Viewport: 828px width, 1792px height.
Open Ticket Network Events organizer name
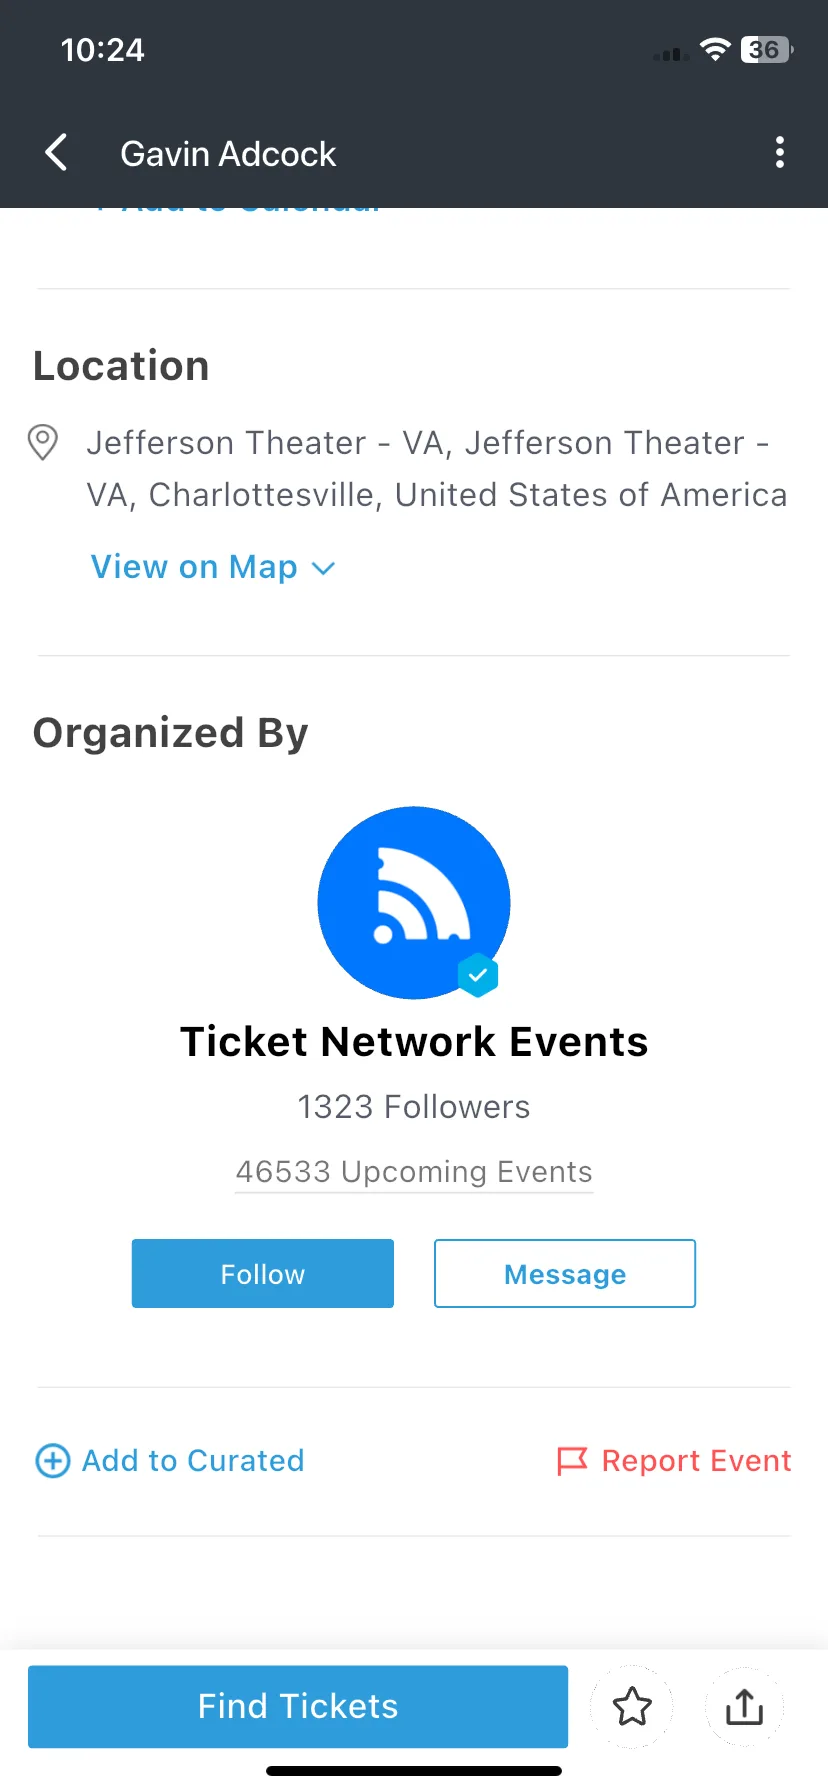pyautogui.click(x=414, y=1042)
